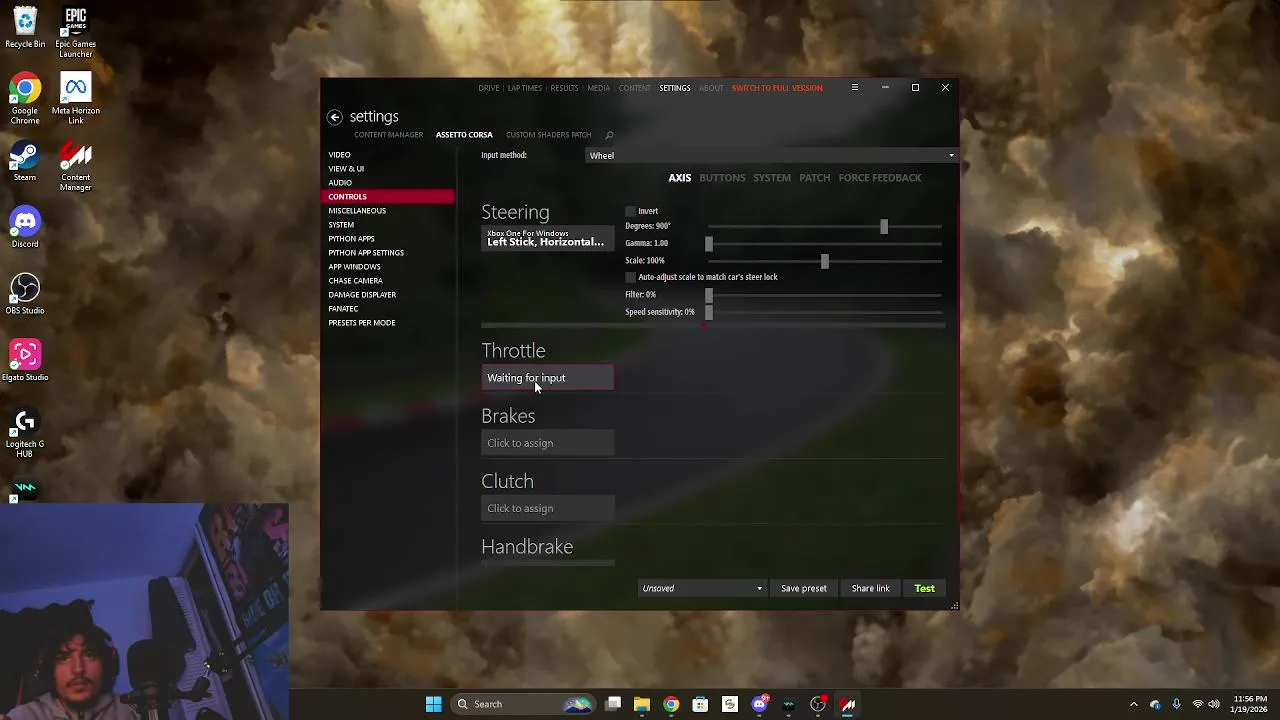Open Google Chrome desktop icon
1280x720 pixels.
coord(25,100)
